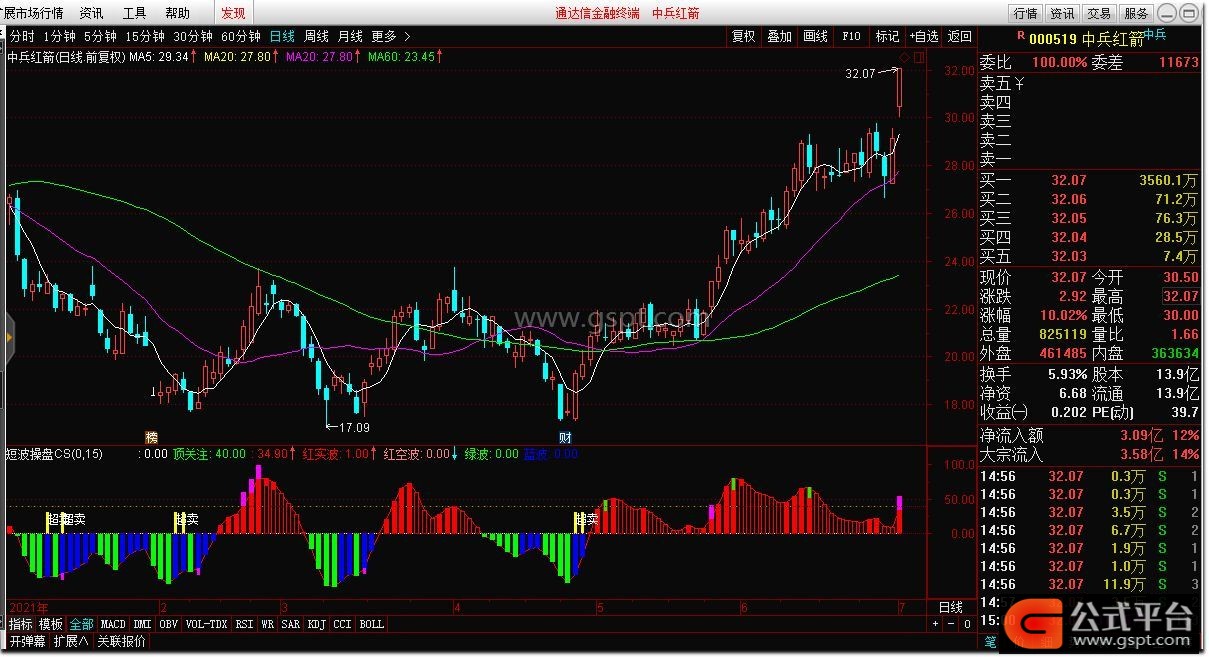Expand the 更多 periods dropdown
Image resolution: width=1209 pixels, height=657 pixels.
pos(391,36)
